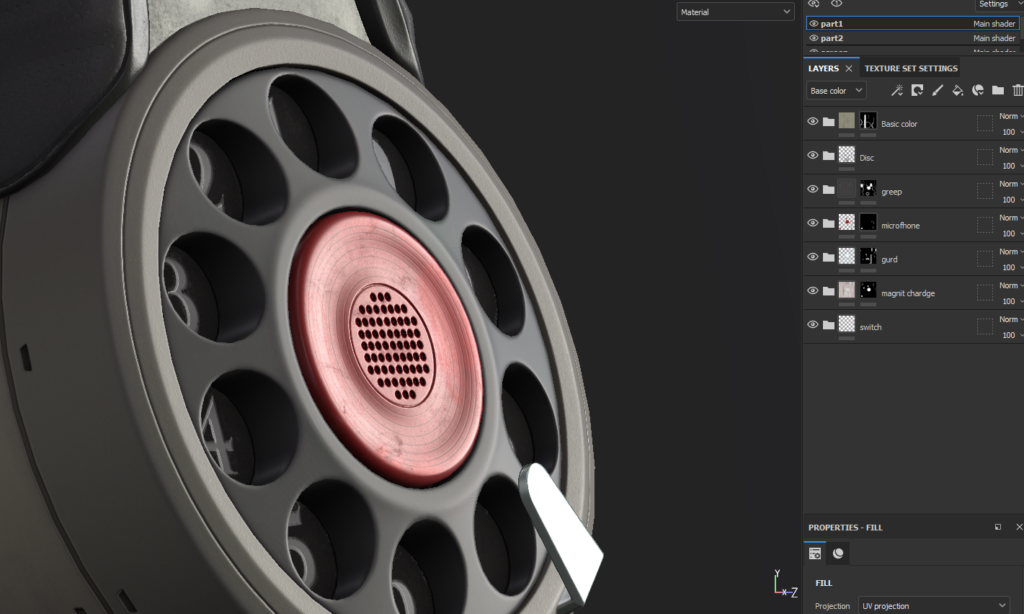Image resolution: width=1024 pixels, height=614 pixels.
Task: Click the Add group folder icon
Action: (x=997, y=90)
